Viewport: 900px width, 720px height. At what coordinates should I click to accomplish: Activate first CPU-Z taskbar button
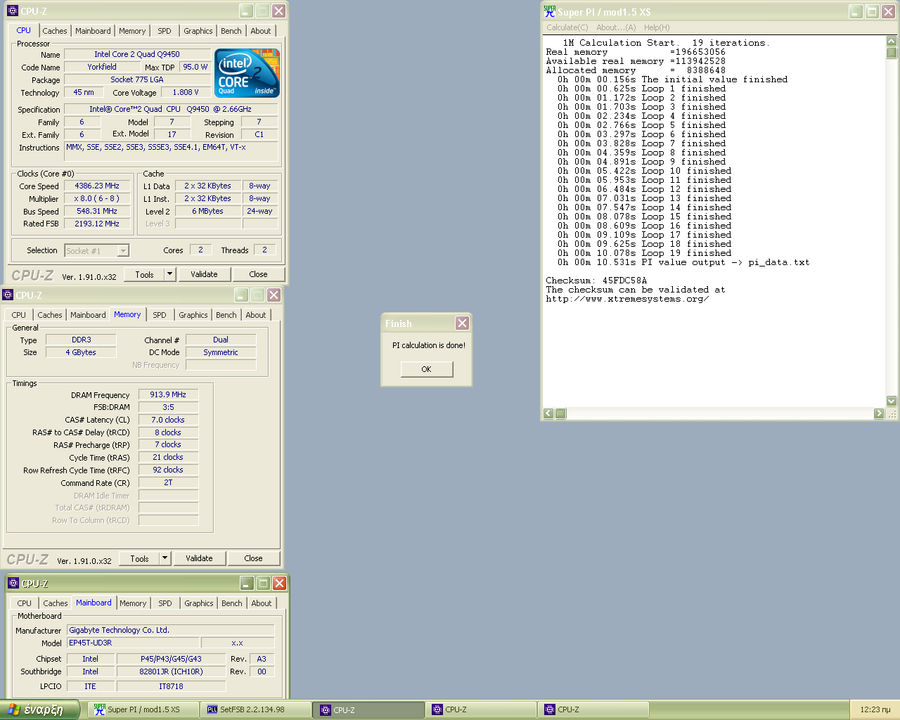[369, 710]
